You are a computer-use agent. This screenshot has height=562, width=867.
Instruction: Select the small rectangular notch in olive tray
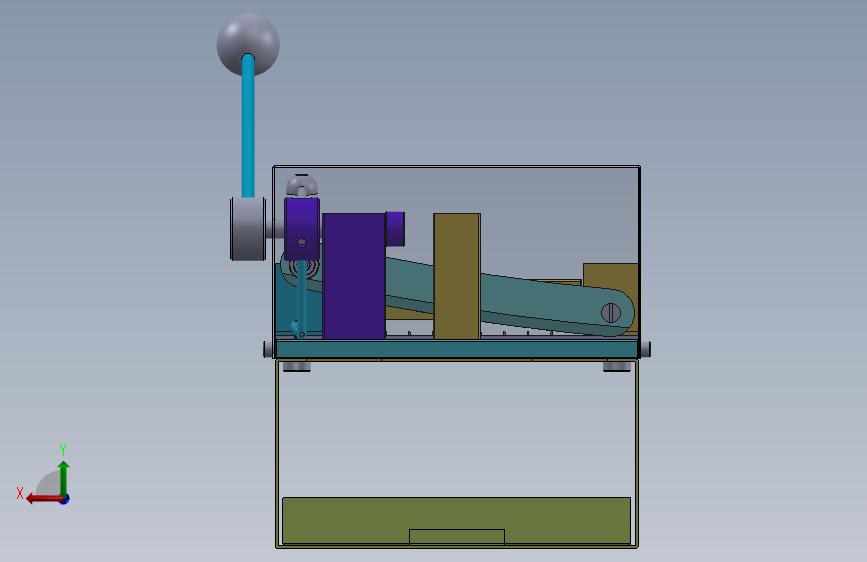click(x=457, y=537)
